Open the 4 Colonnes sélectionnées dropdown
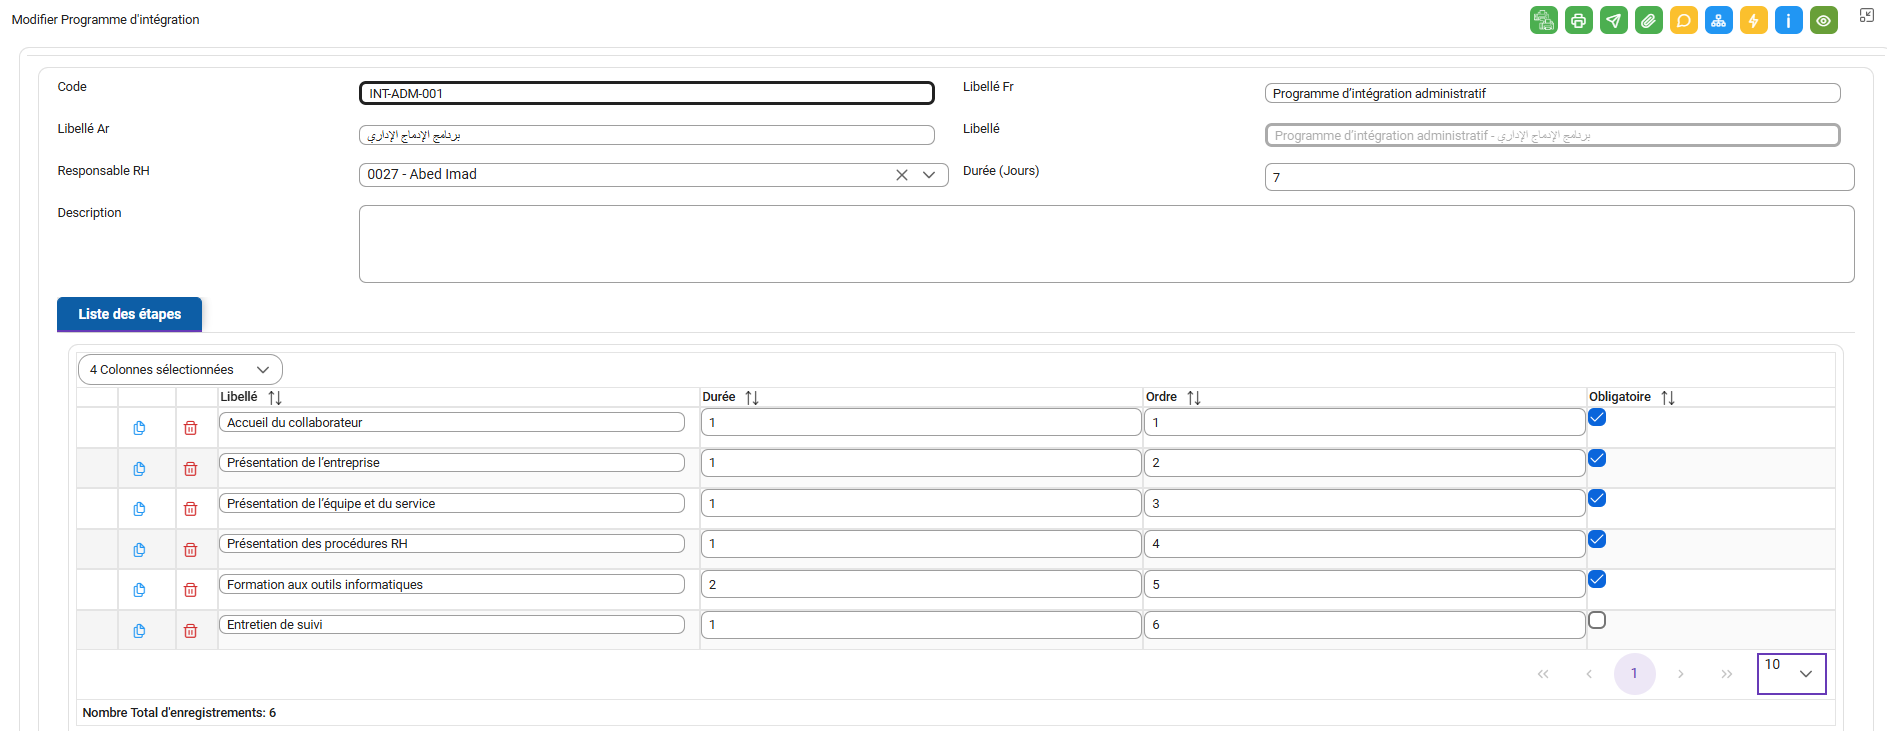The image size is (1887, 731). coord(180,370)
